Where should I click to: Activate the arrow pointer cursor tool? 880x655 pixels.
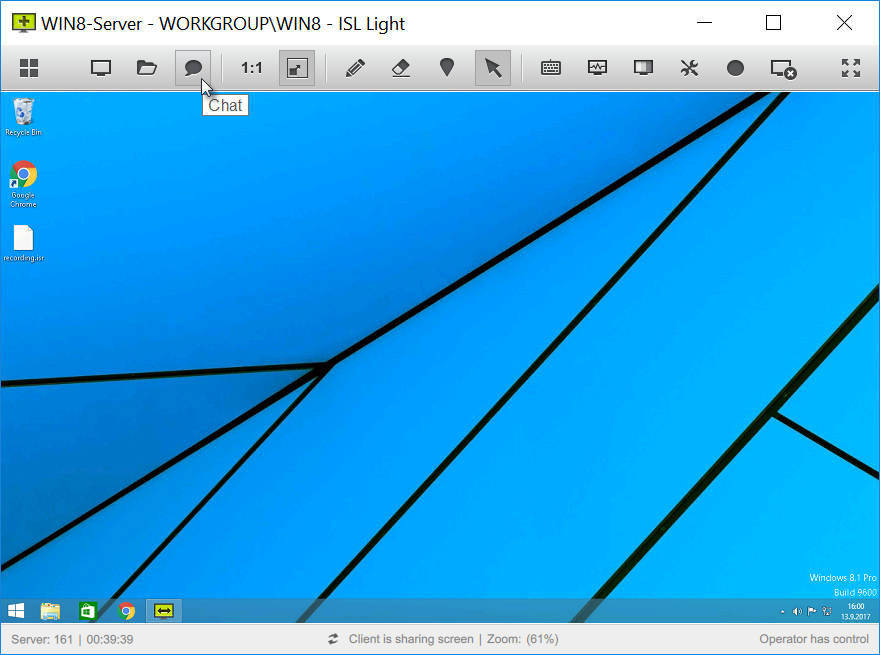493,68
